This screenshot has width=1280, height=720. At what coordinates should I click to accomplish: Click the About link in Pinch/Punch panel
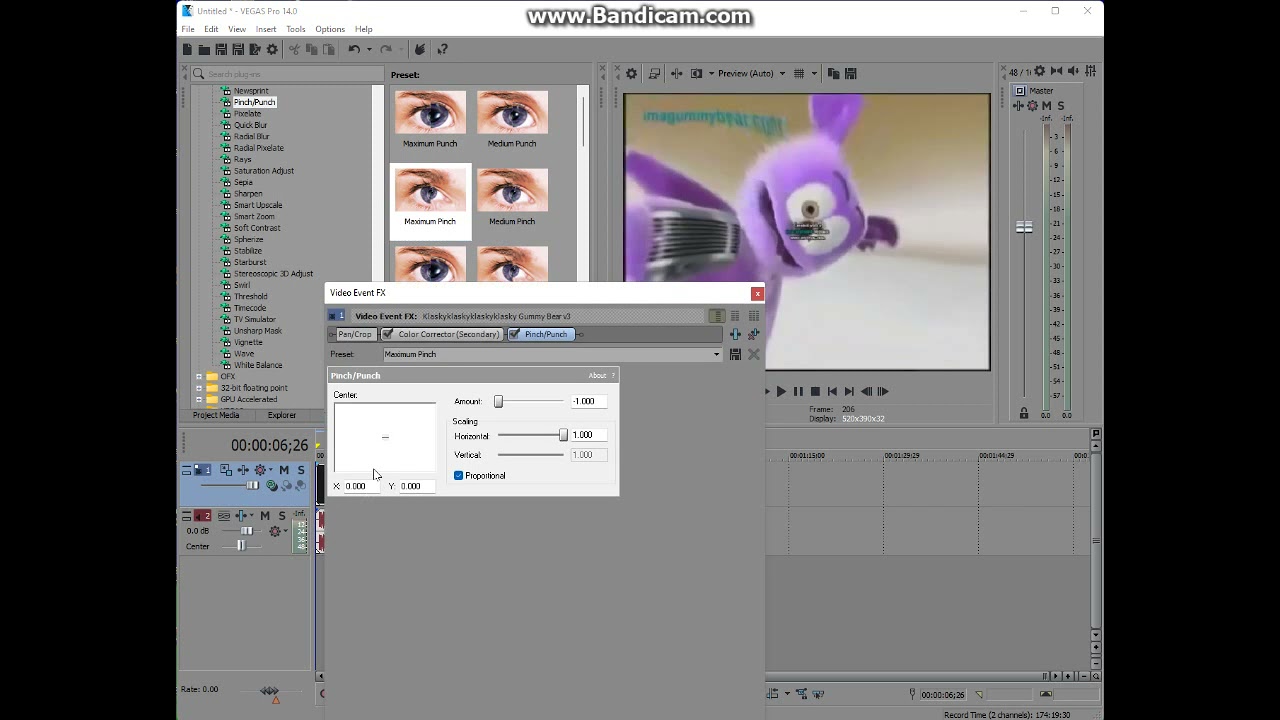tap(597, 376)
